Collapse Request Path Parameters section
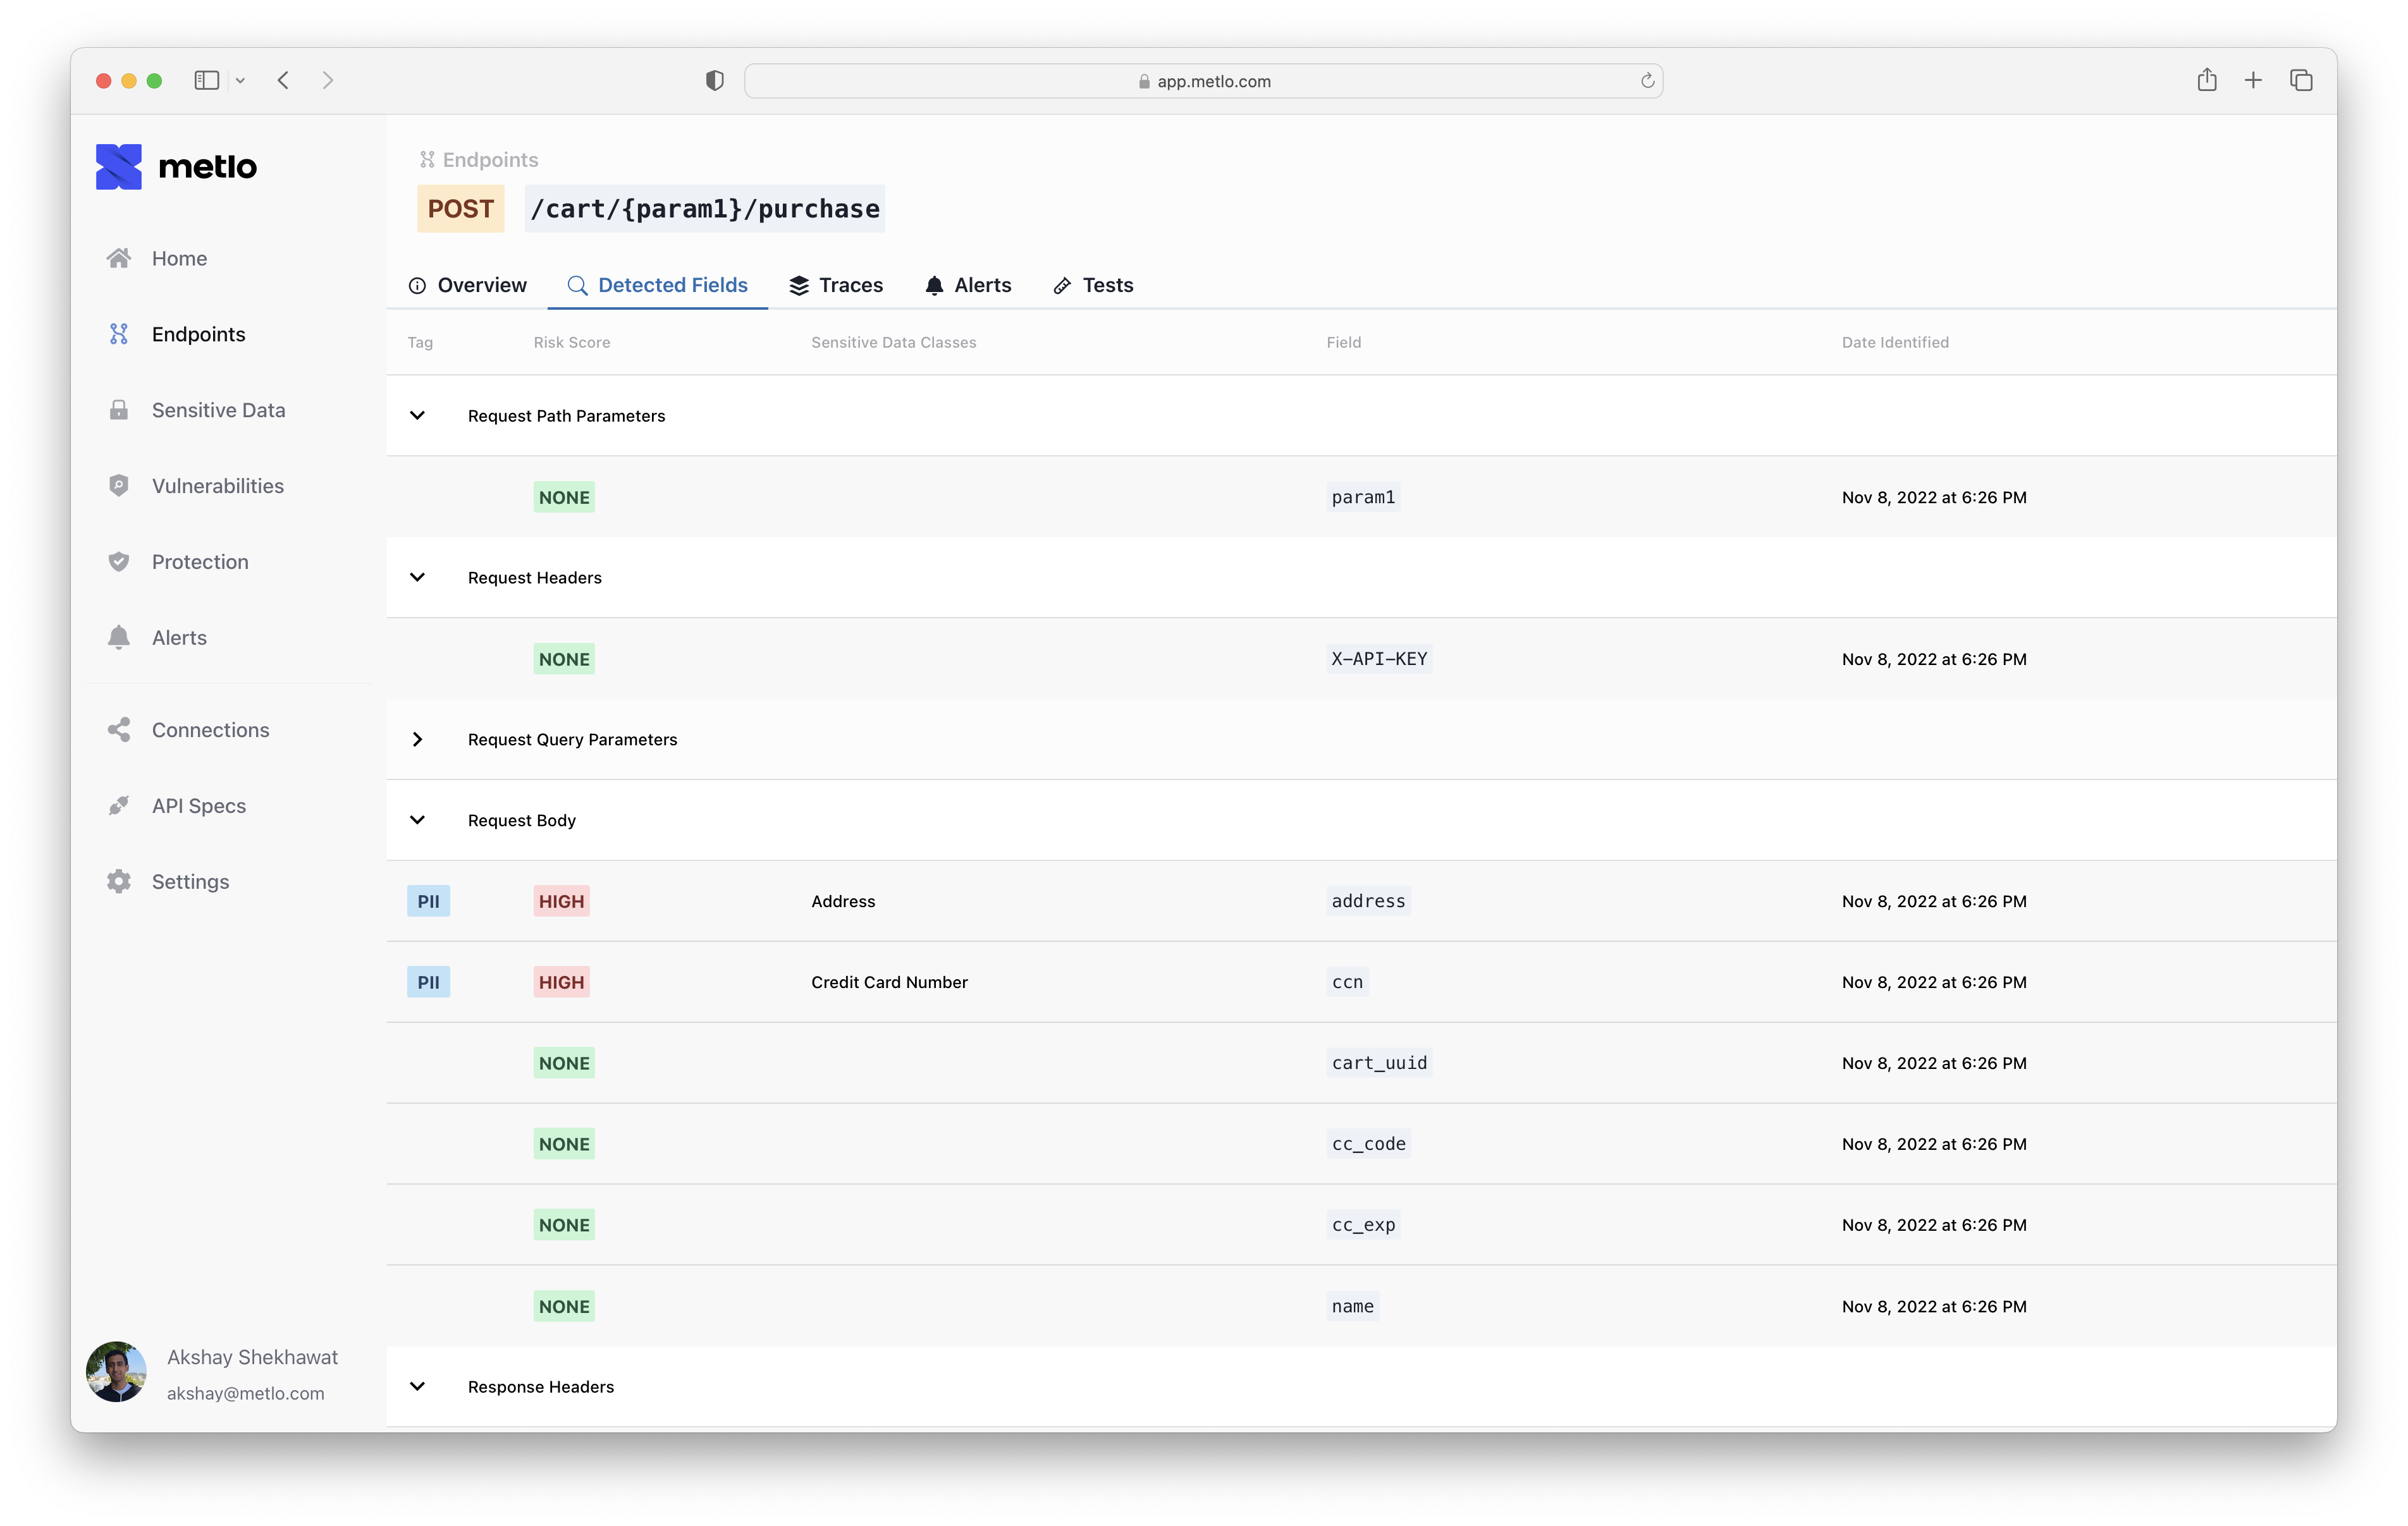Image resolution: width=2408 pixels, height=1526 pixels. click(x=417, y=416)
